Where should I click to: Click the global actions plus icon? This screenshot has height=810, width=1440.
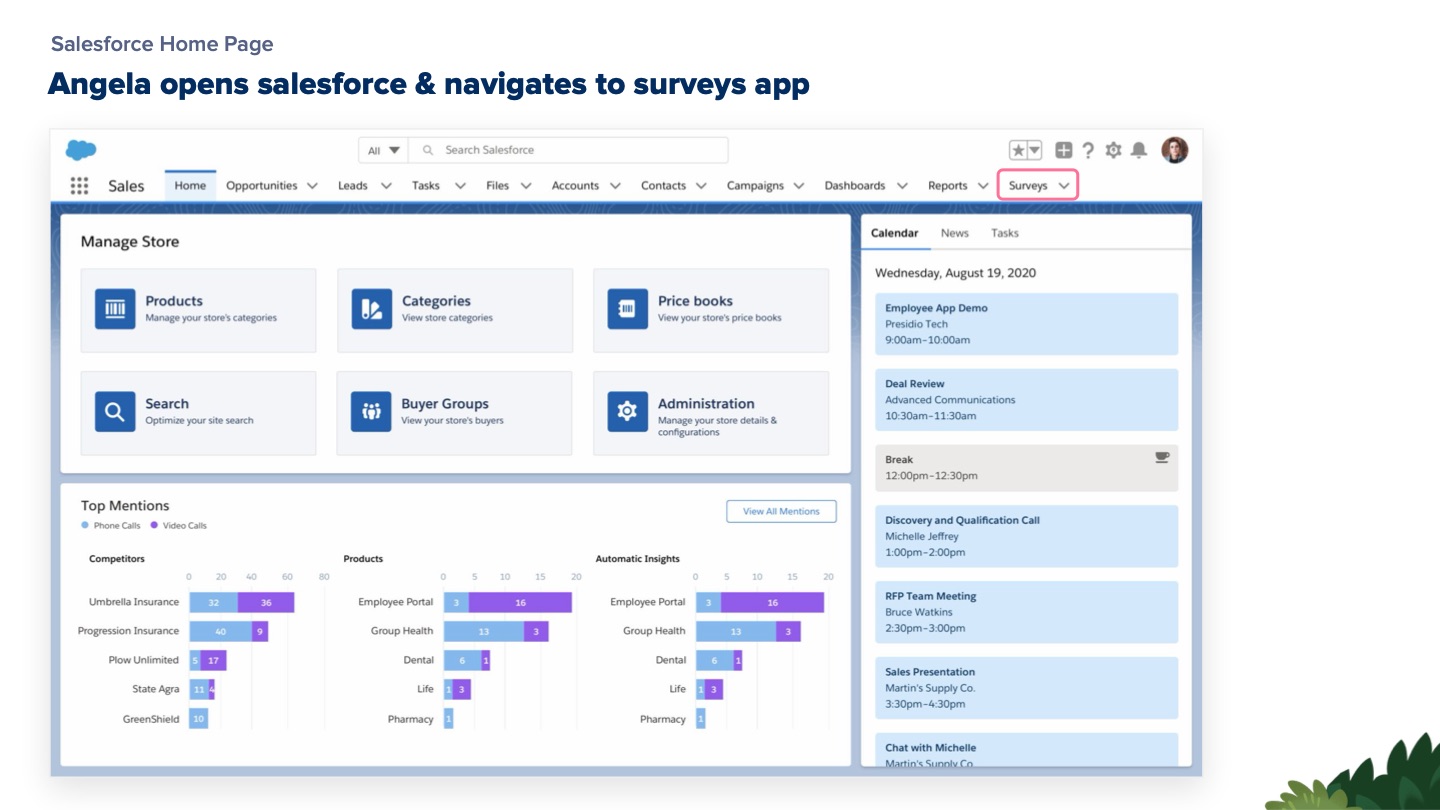tap(1064, 150)
